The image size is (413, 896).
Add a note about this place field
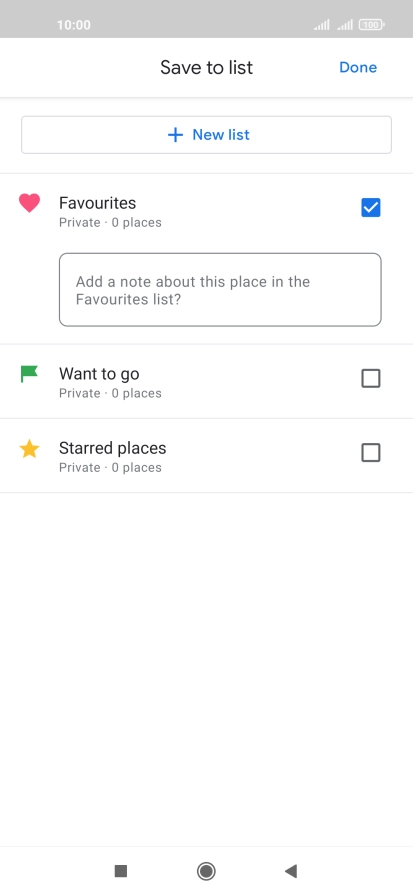coord(220,290)
